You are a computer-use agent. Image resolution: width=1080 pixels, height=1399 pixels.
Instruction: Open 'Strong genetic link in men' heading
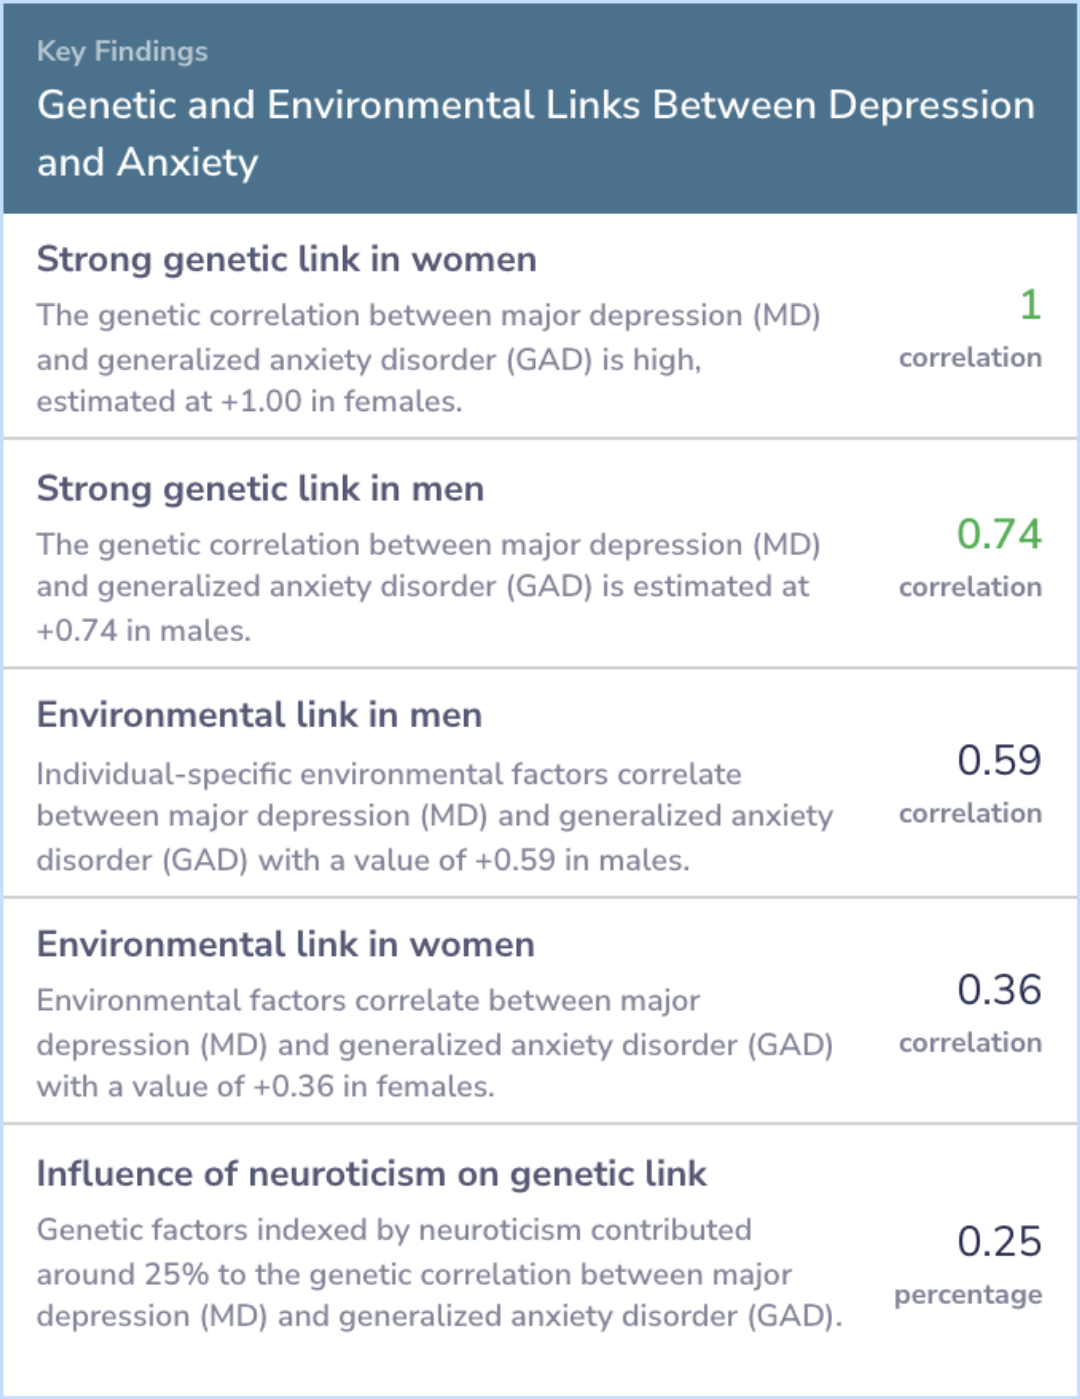260,489
